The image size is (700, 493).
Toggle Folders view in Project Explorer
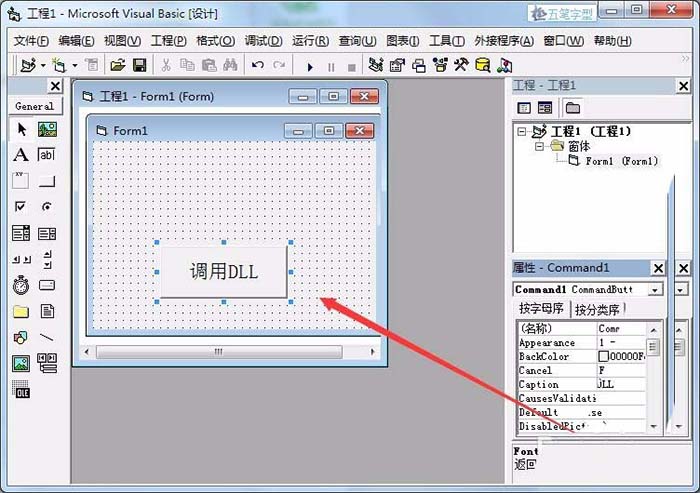(573, 108)
